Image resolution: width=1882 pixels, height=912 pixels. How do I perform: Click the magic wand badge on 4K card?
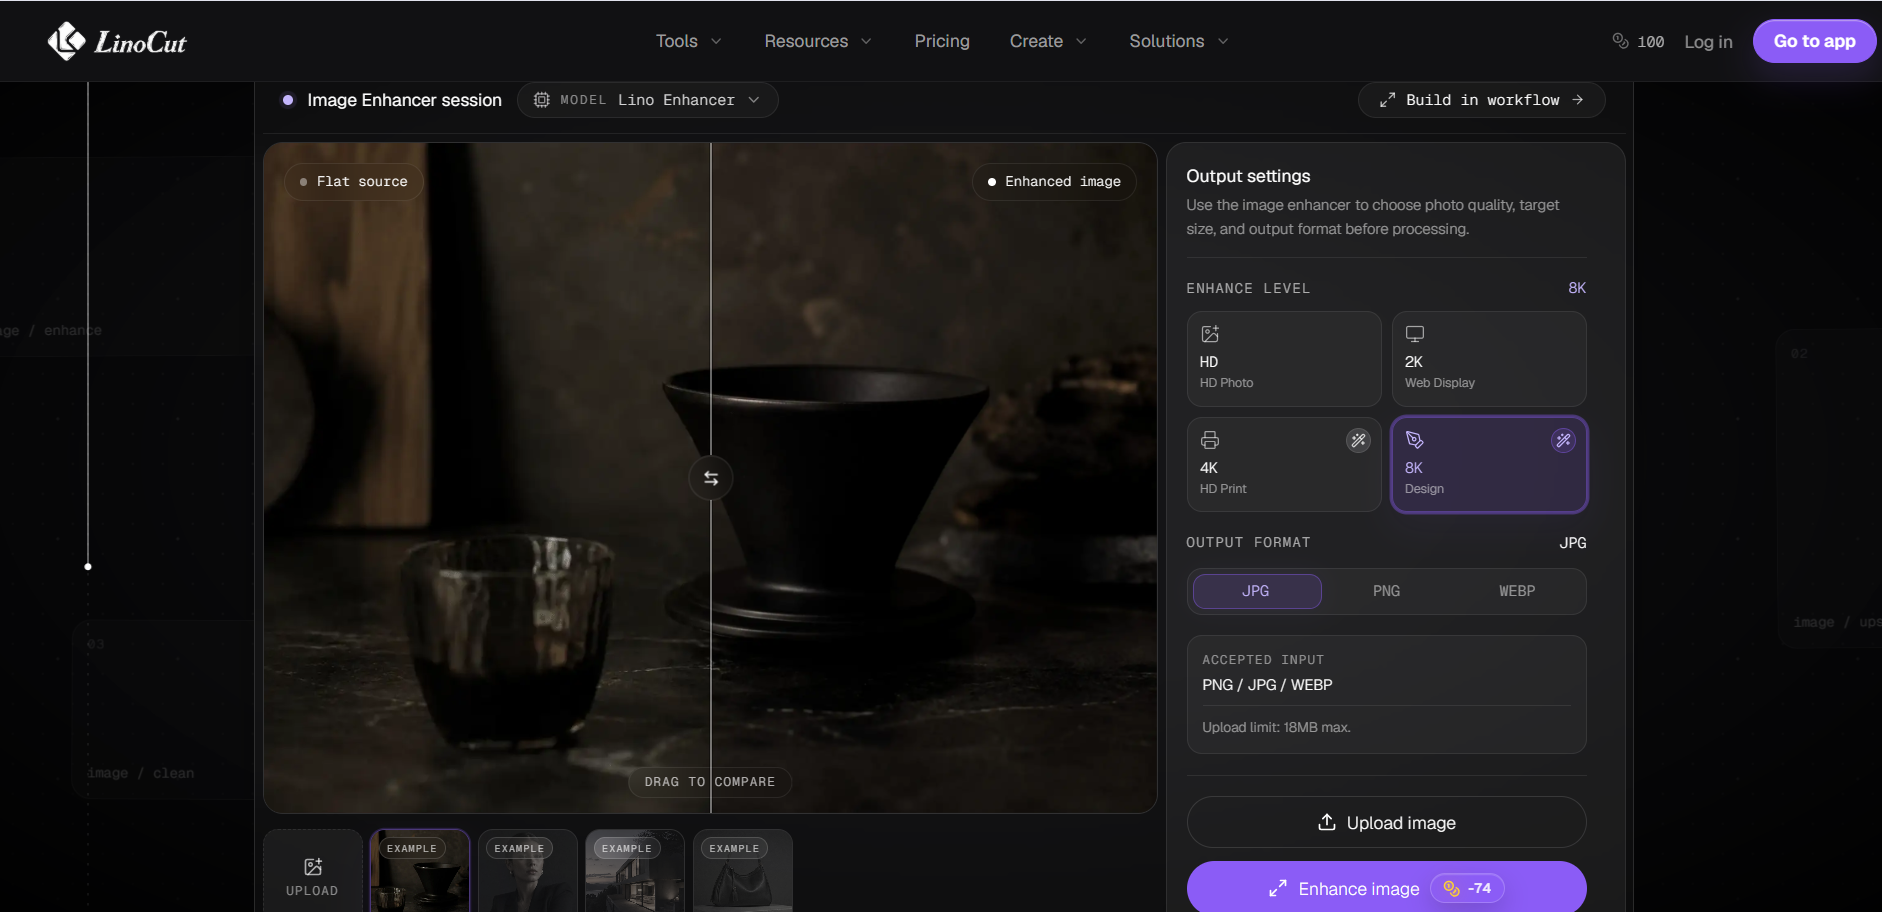(1358, 440)
